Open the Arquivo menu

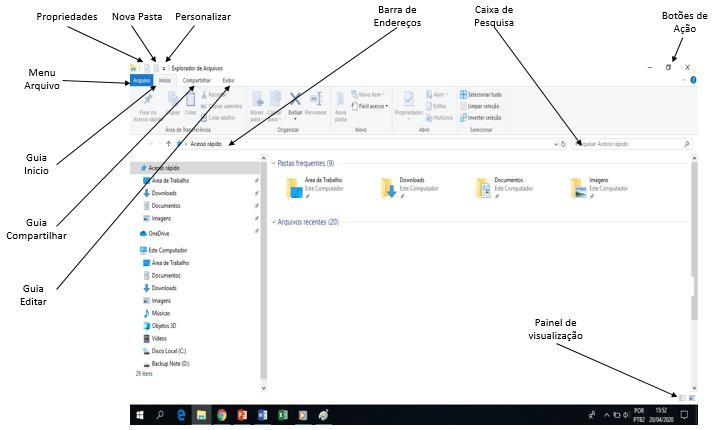142,80
